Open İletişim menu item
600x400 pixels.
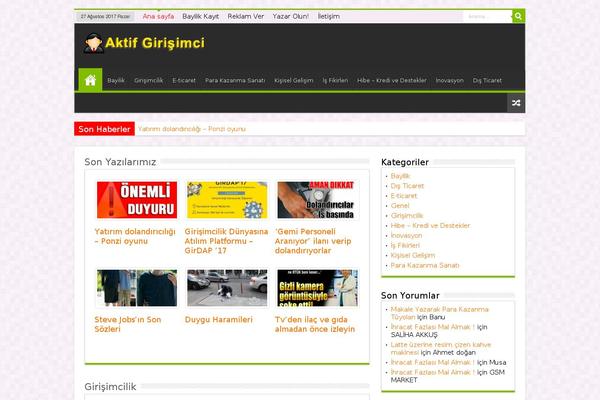329,16
